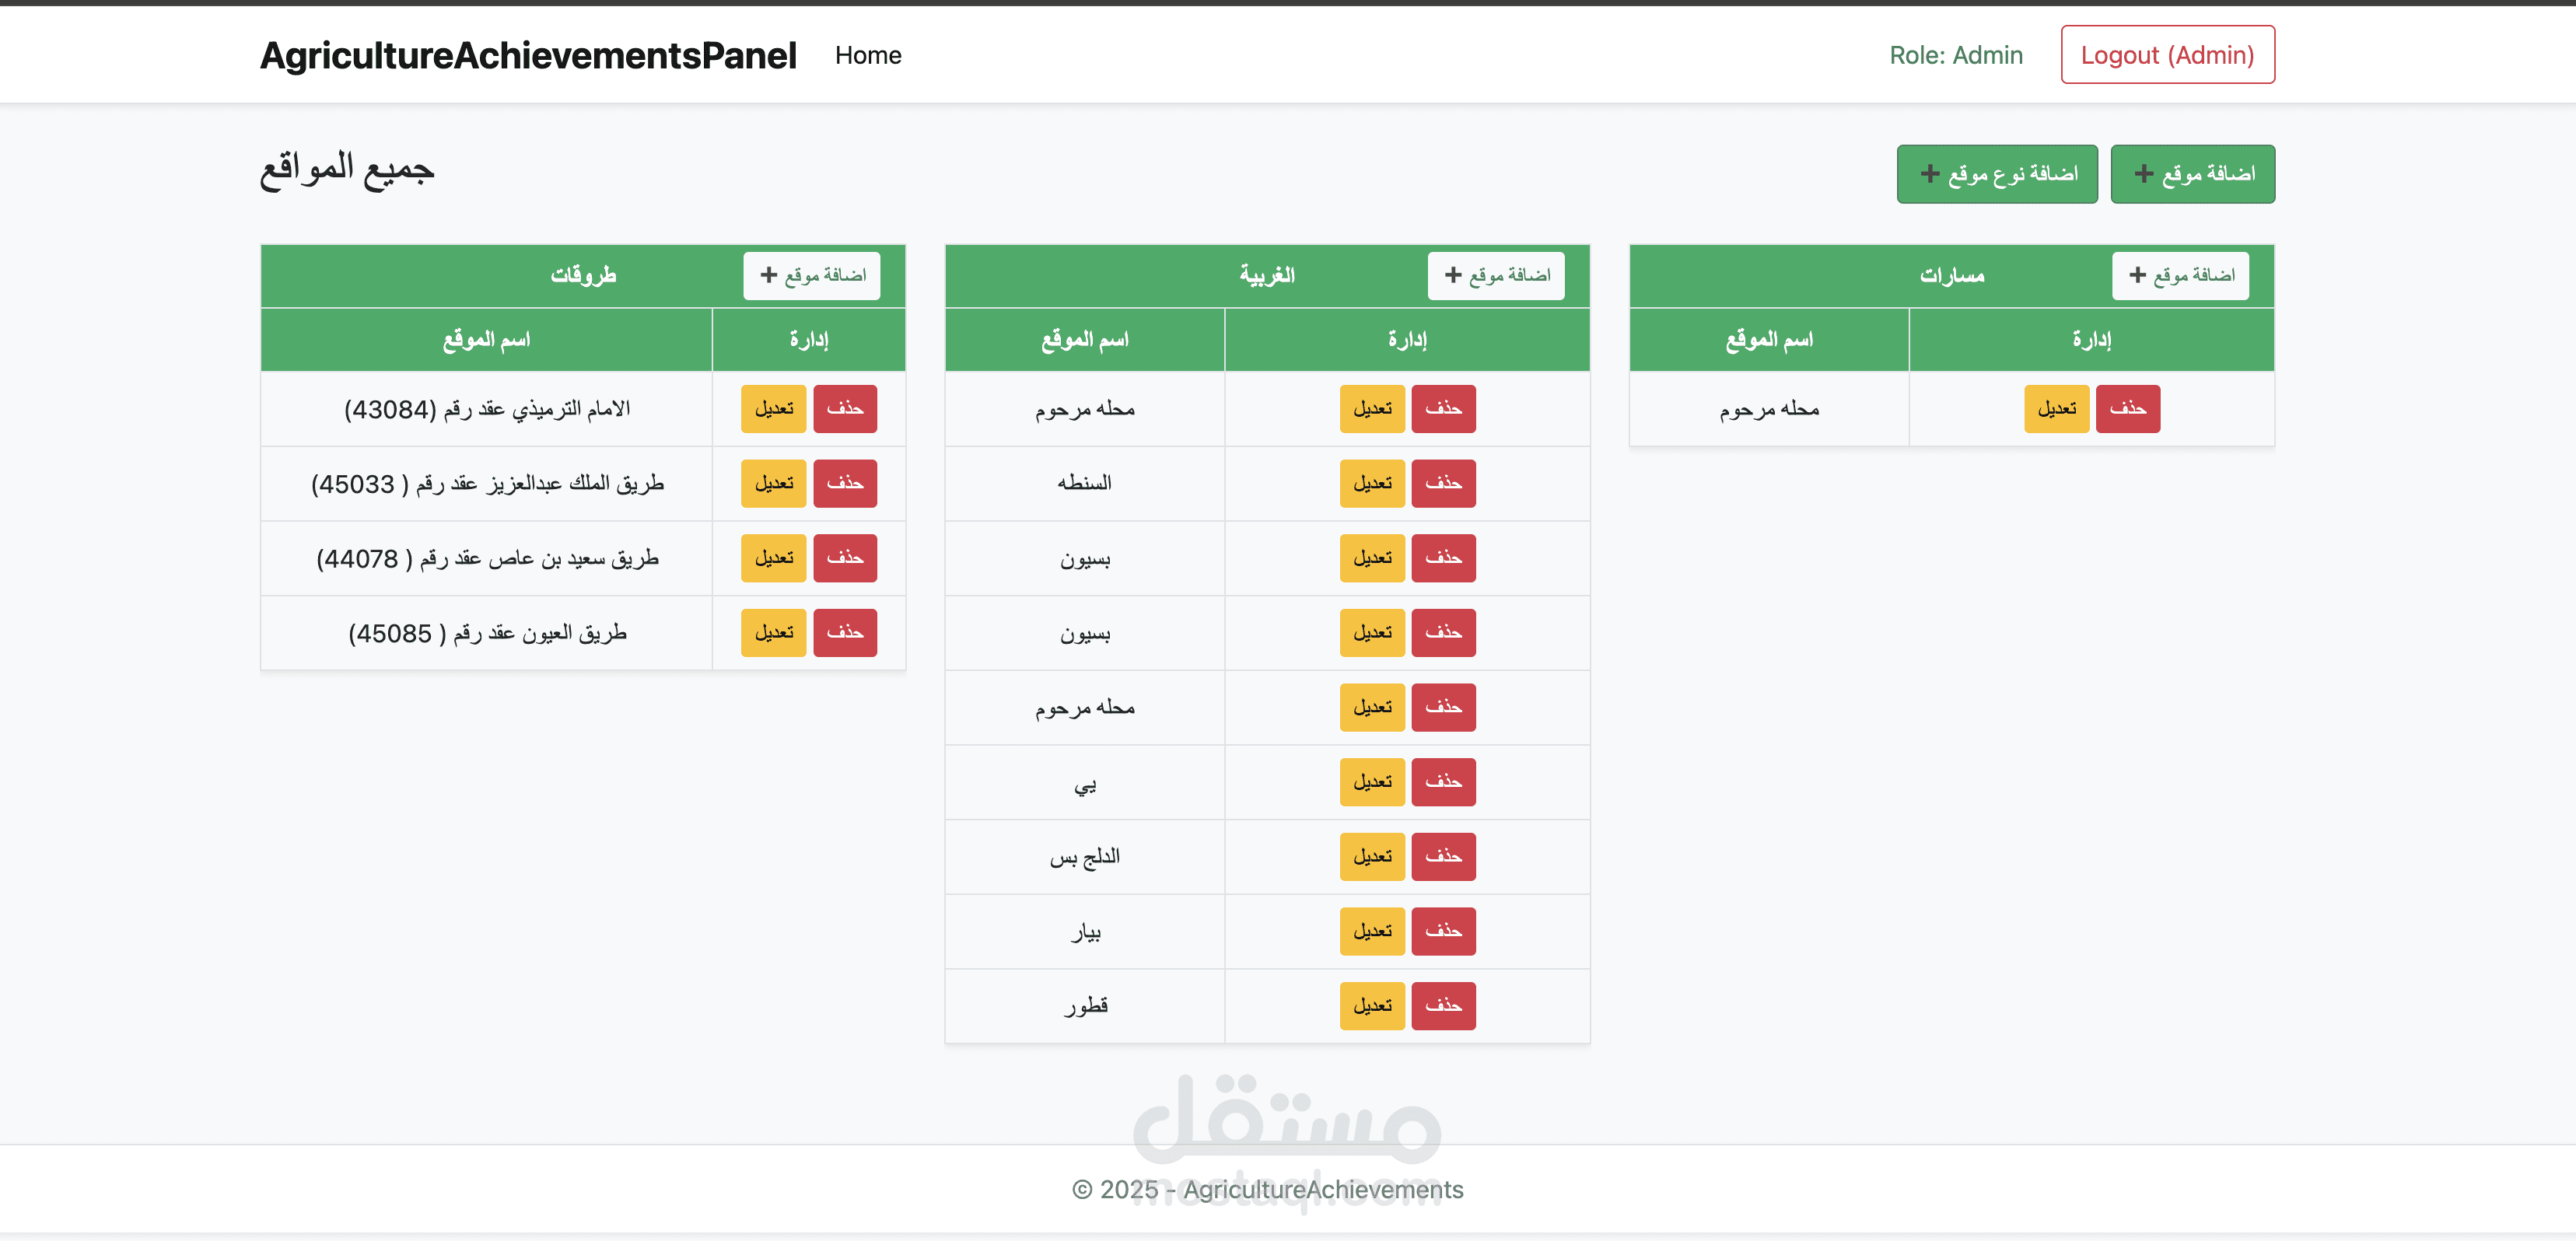This screenshot has width=2576, height=1241.
Task: Click اضافة موقع in the طروقات table header
Action: (x=811, y=275)
